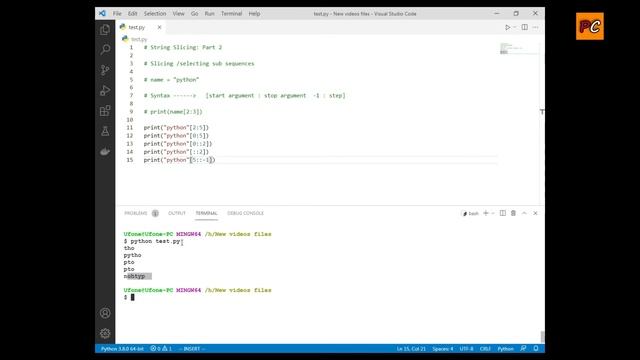The image size is (640, 360).
Task: Open the Help menu
Action: click(x=254, y=13)
